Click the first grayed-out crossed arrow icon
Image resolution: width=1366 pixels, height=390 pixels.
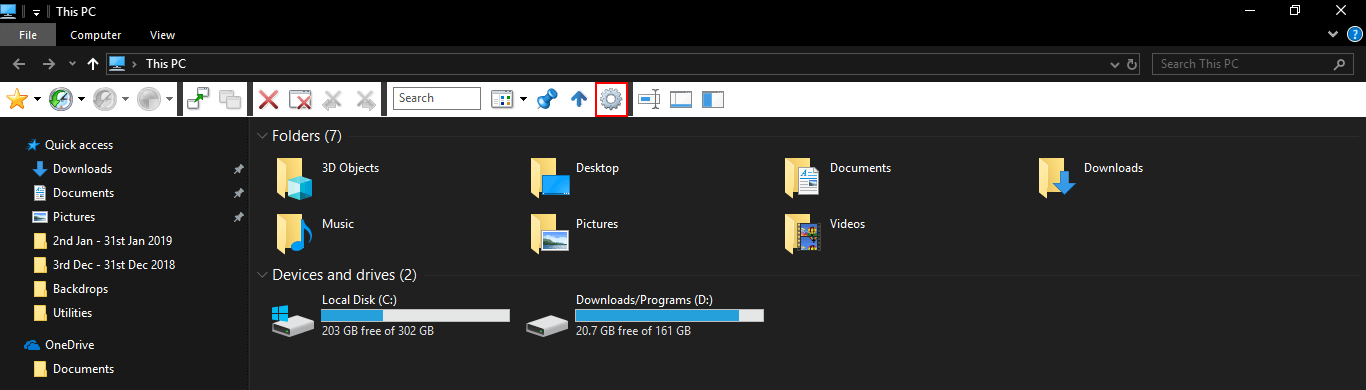(x=333, y=99)
